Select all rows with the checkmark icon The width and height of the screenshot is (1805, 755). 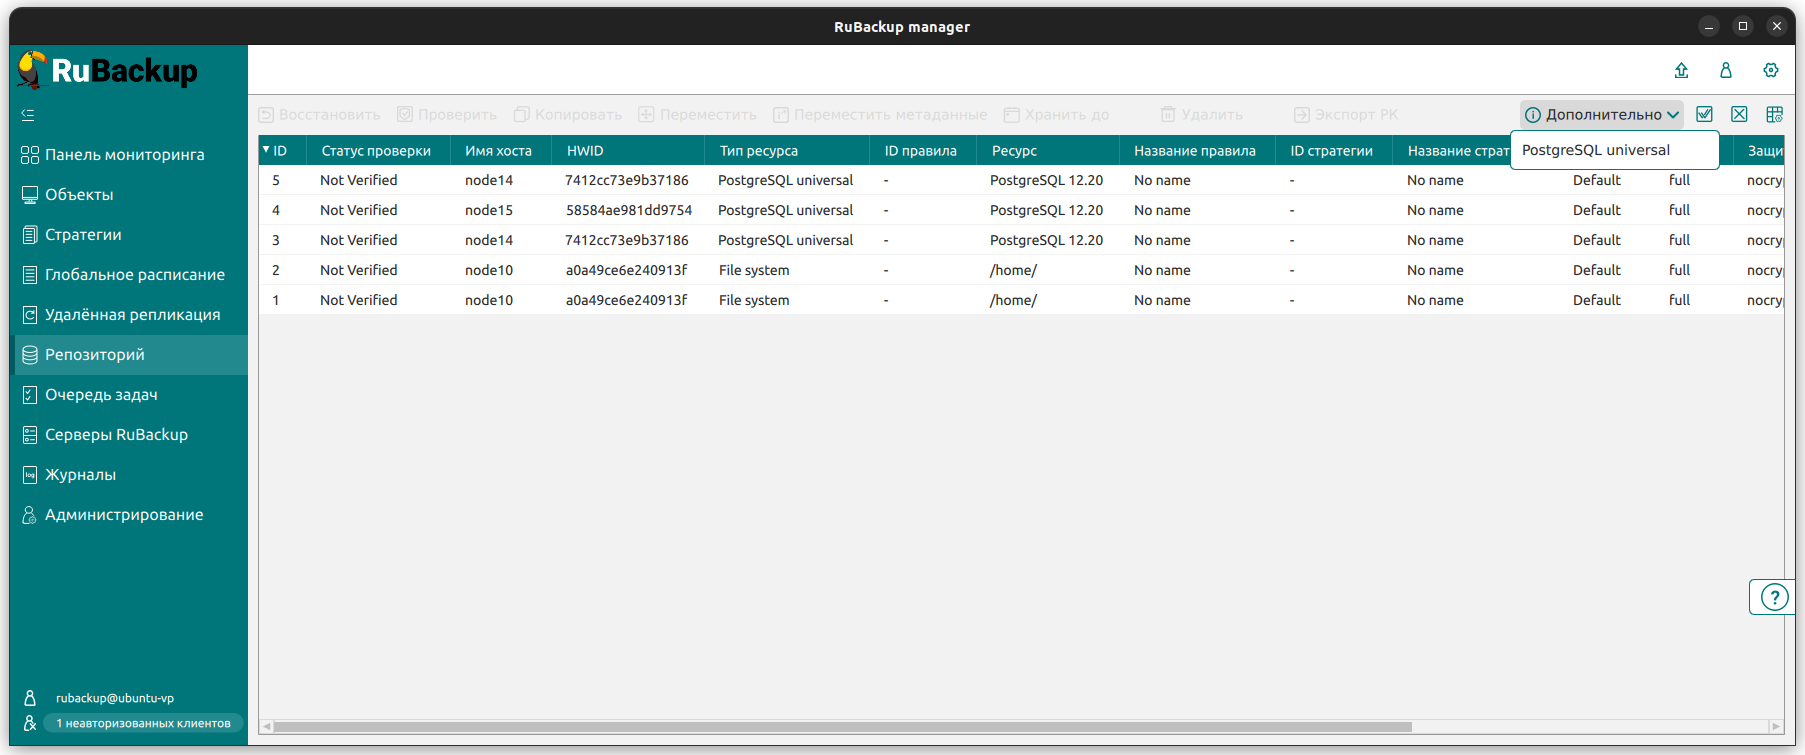click(1705, 115)
